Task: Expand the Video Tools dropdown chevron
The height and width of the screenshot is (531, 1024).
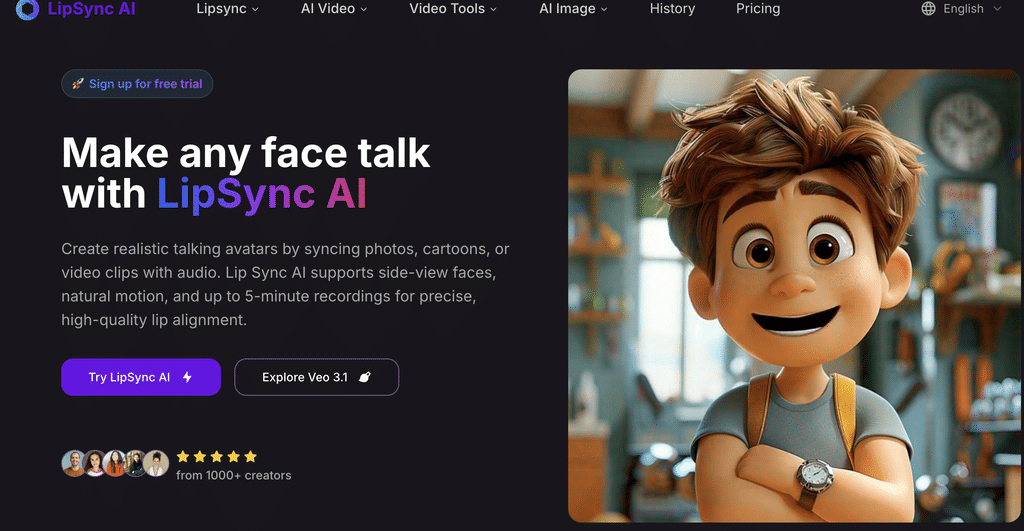Action: tap(494, 9)
